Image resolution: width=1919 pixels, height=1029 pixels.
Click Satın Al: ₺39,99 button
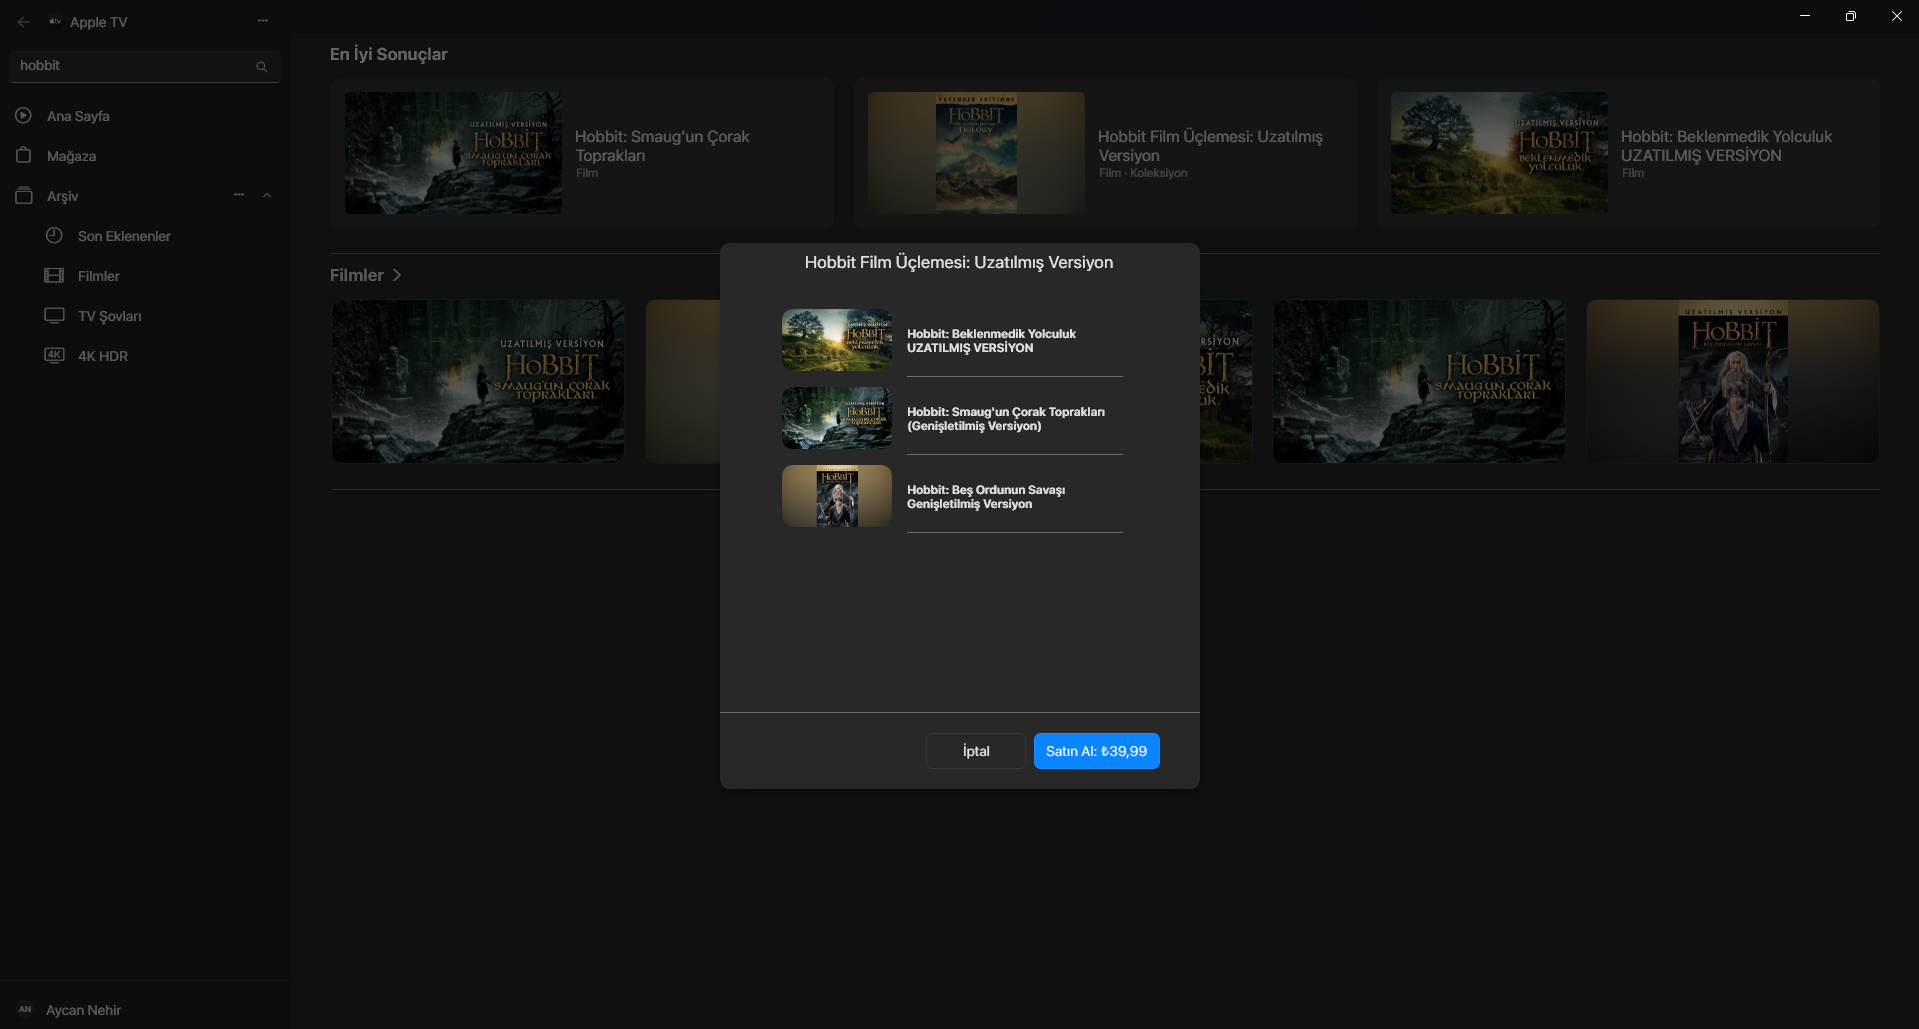tap(1097, 751)
